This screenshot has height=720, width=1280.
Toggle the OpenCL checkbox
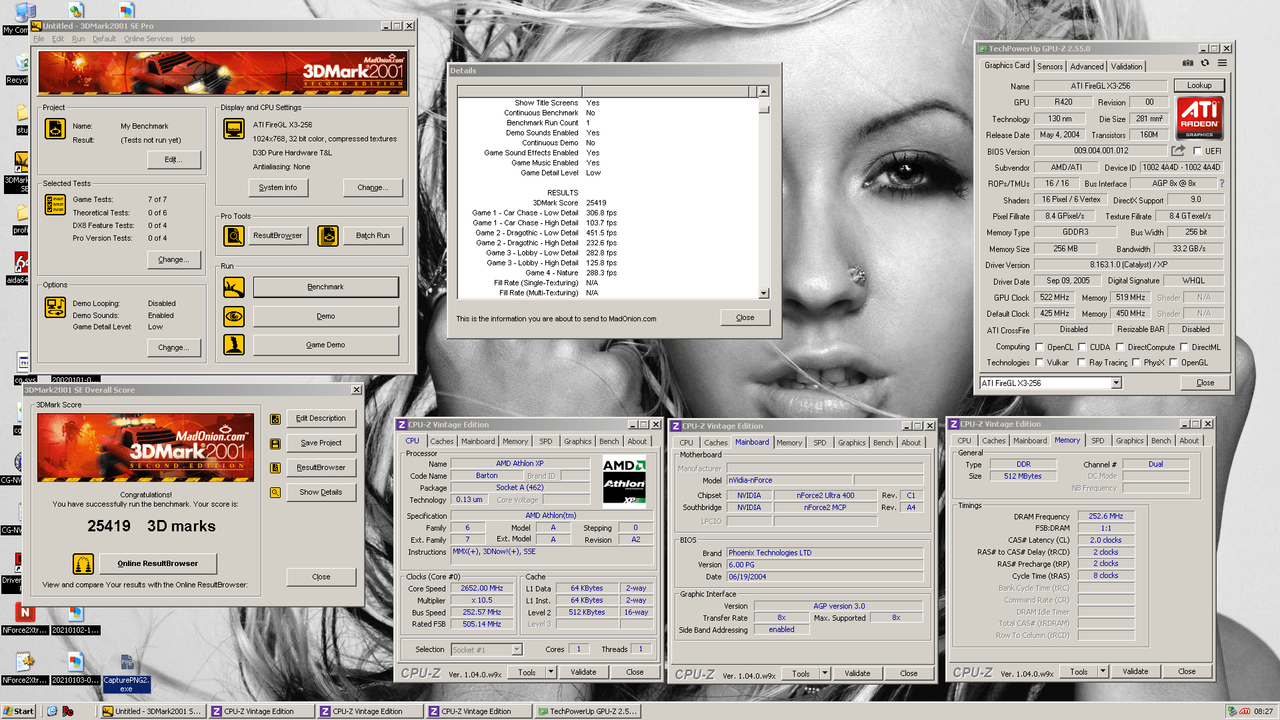click(x=1041, y=347)
